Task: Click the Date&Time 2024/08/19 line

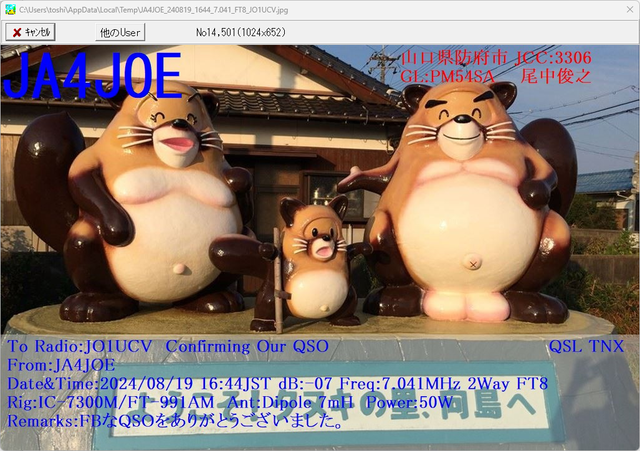Action: point(278,384)
